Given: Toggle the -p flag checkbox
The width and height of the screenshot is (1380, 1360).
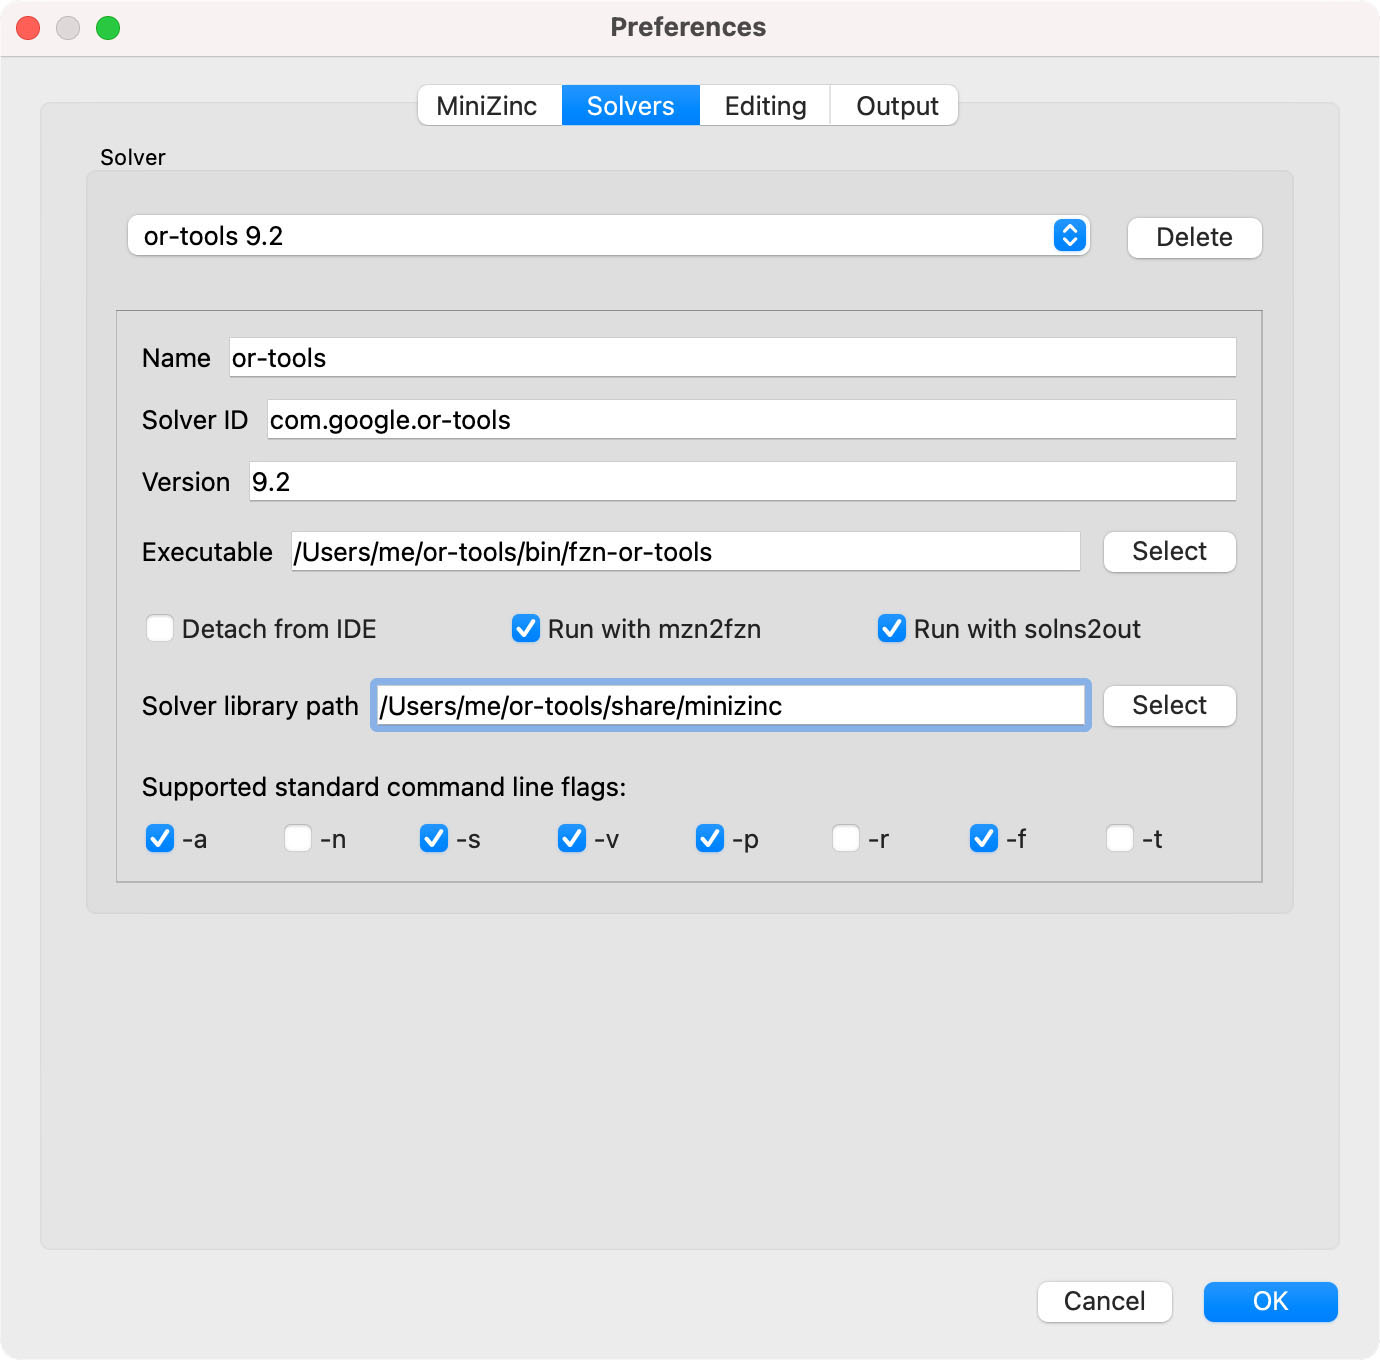Looking at the screenshot, I should [x=710, y=838].
